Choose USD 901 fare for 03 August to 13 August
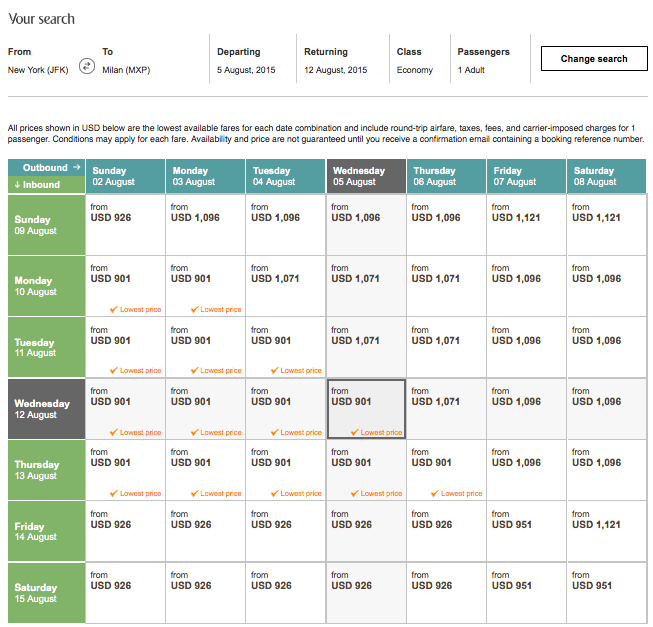The width and height of the screenshot is (653, 627). (206, 470)
